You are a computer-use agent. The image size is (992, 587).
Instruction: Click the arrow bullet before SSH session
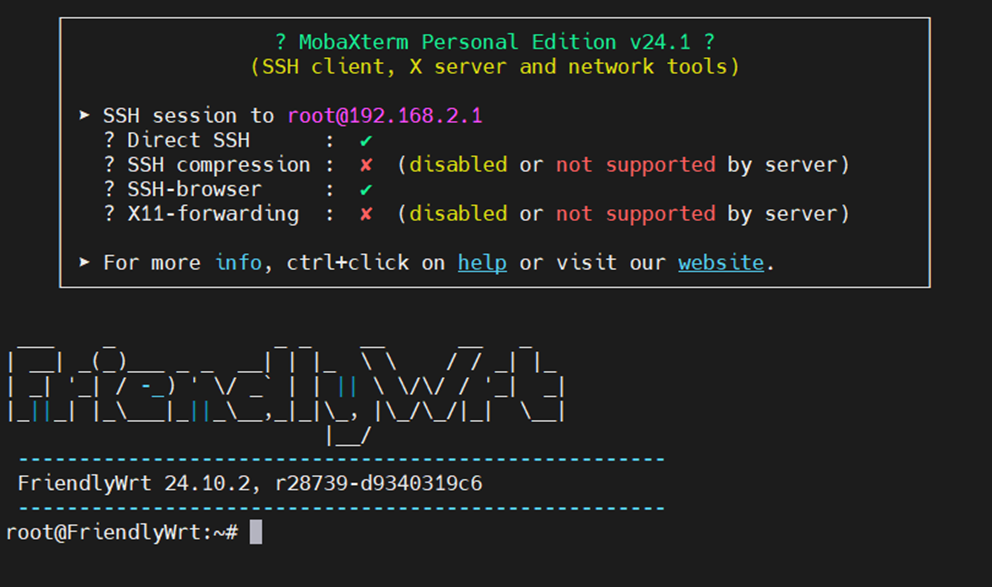pos(85,116)
